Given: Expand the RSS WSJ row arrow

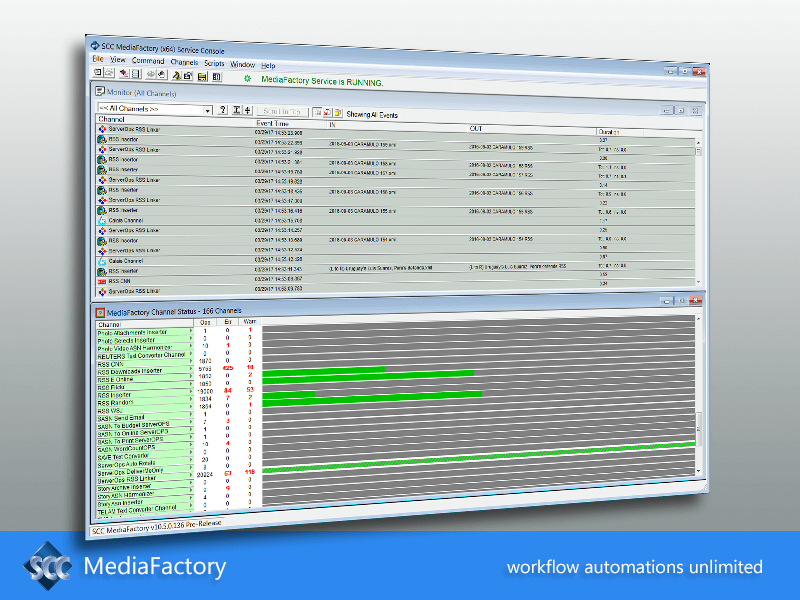Looking at the screenshot, I should pyautogui.click(x=191, y=407).
